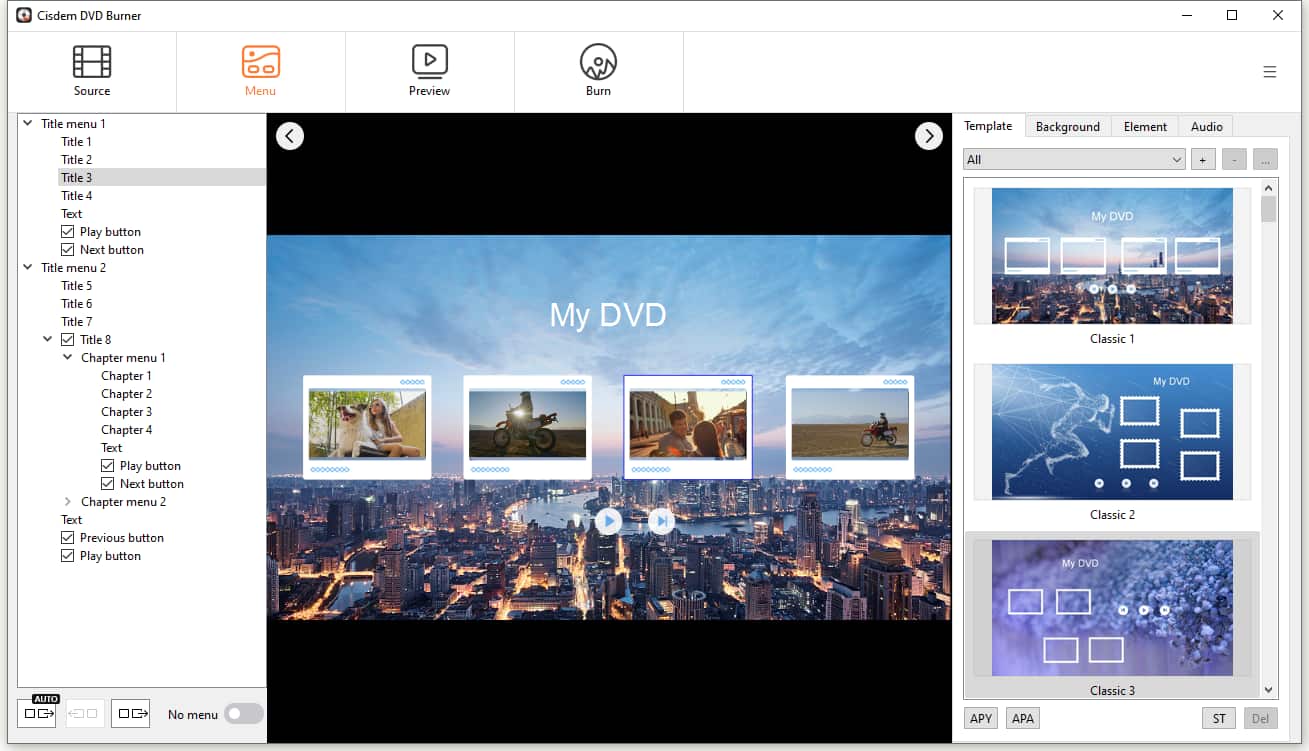Switch to the Background tab
Image resolution: width=1309 pixels, height=751 pixels.
point(1067,127)
